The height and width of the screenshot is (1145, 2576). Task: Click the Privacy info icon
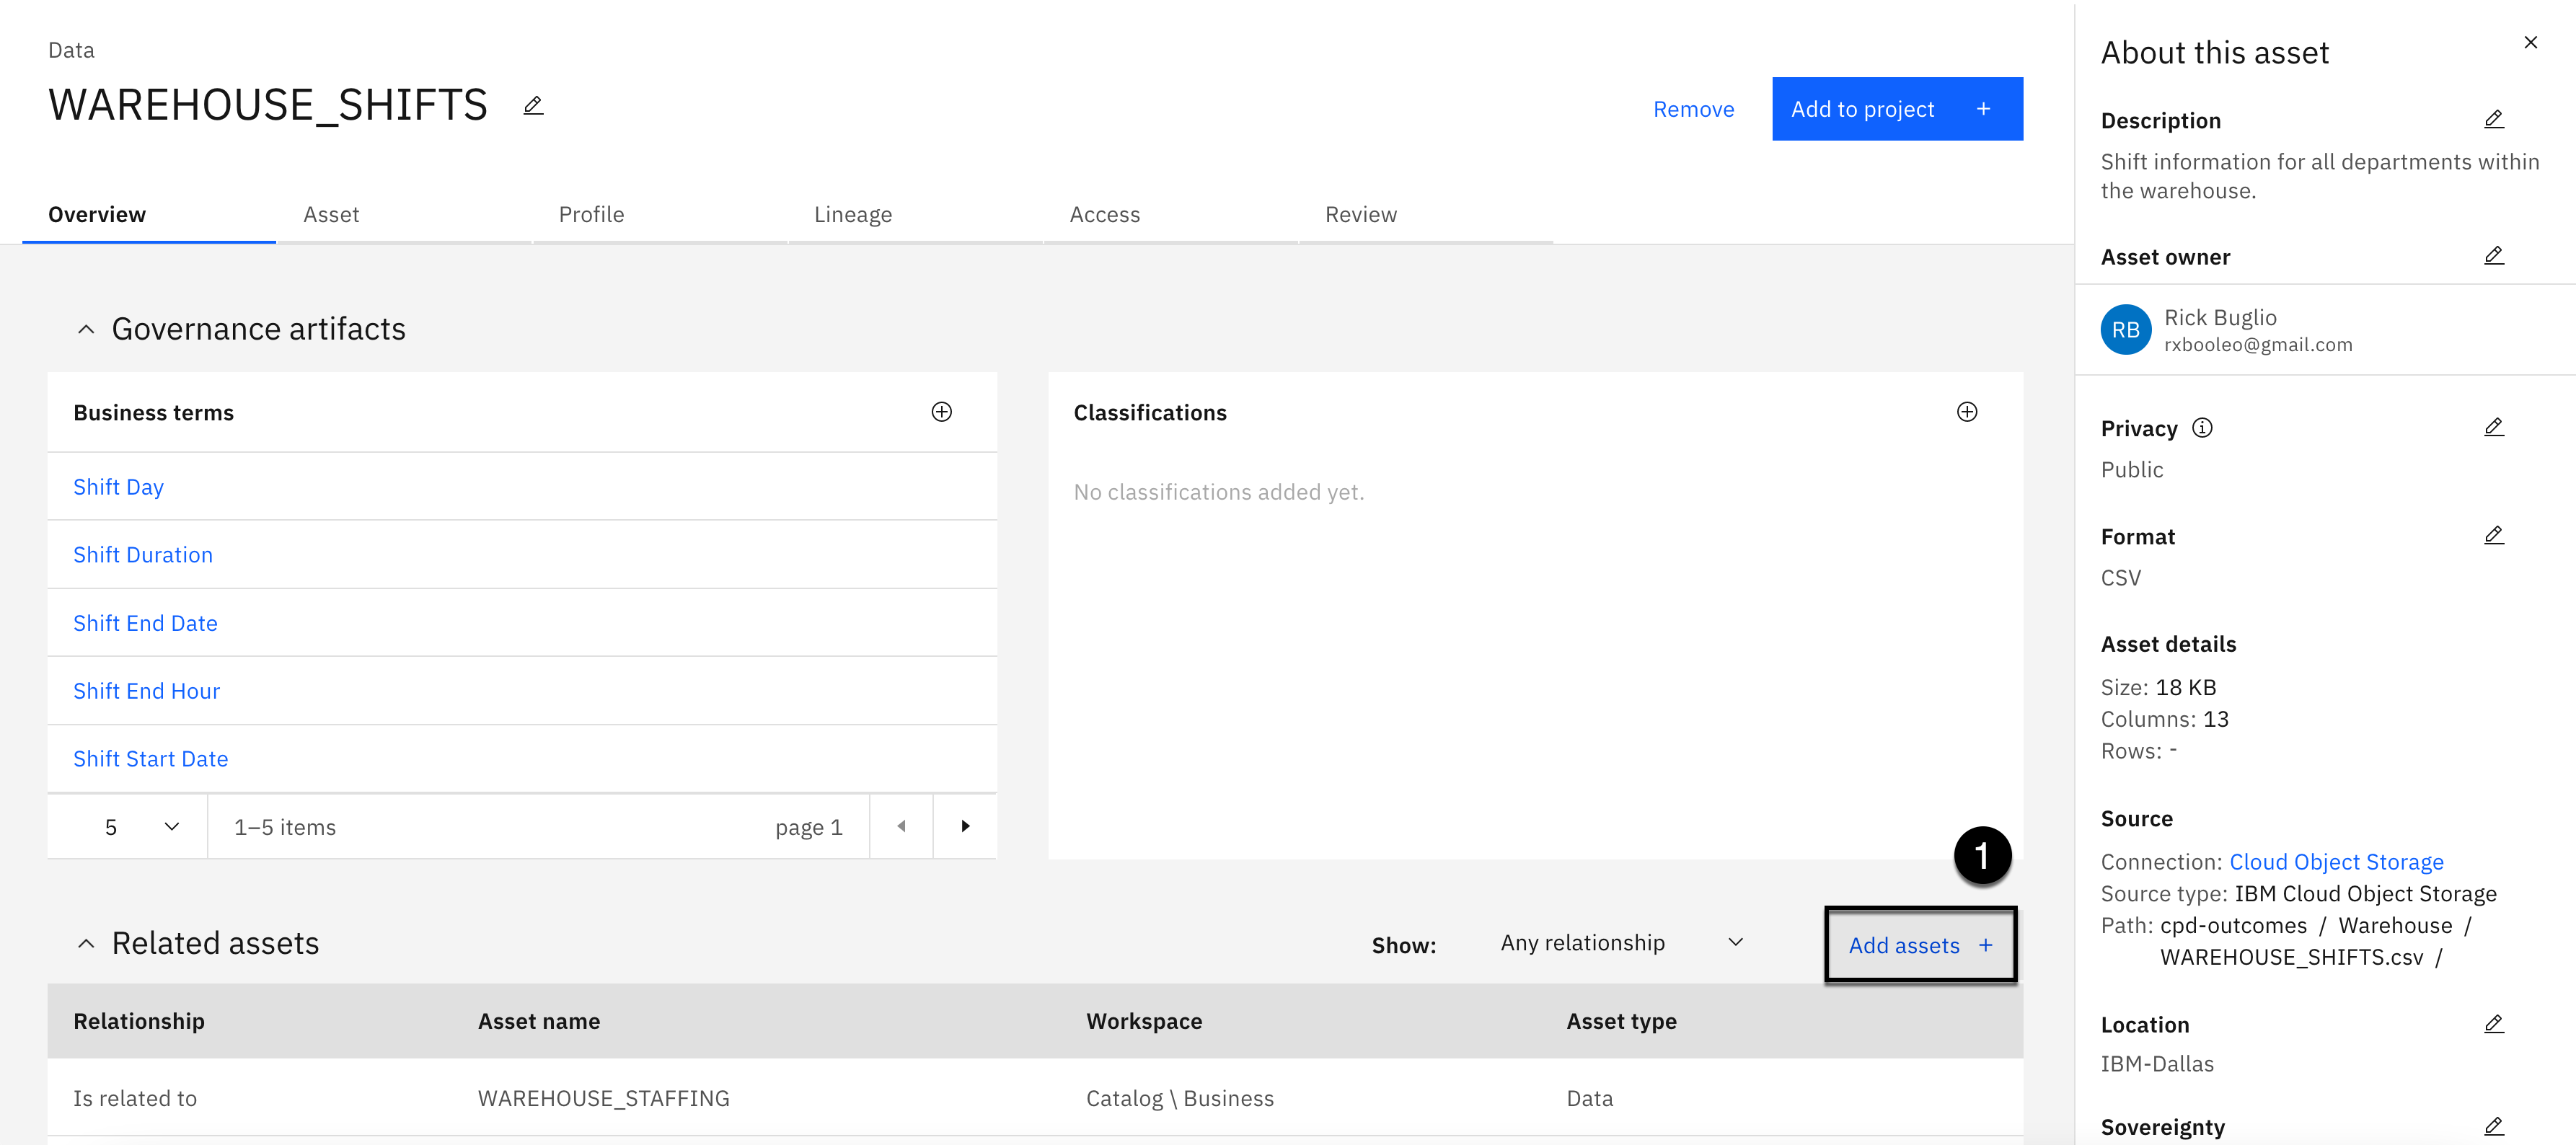tap(2202, 428)
